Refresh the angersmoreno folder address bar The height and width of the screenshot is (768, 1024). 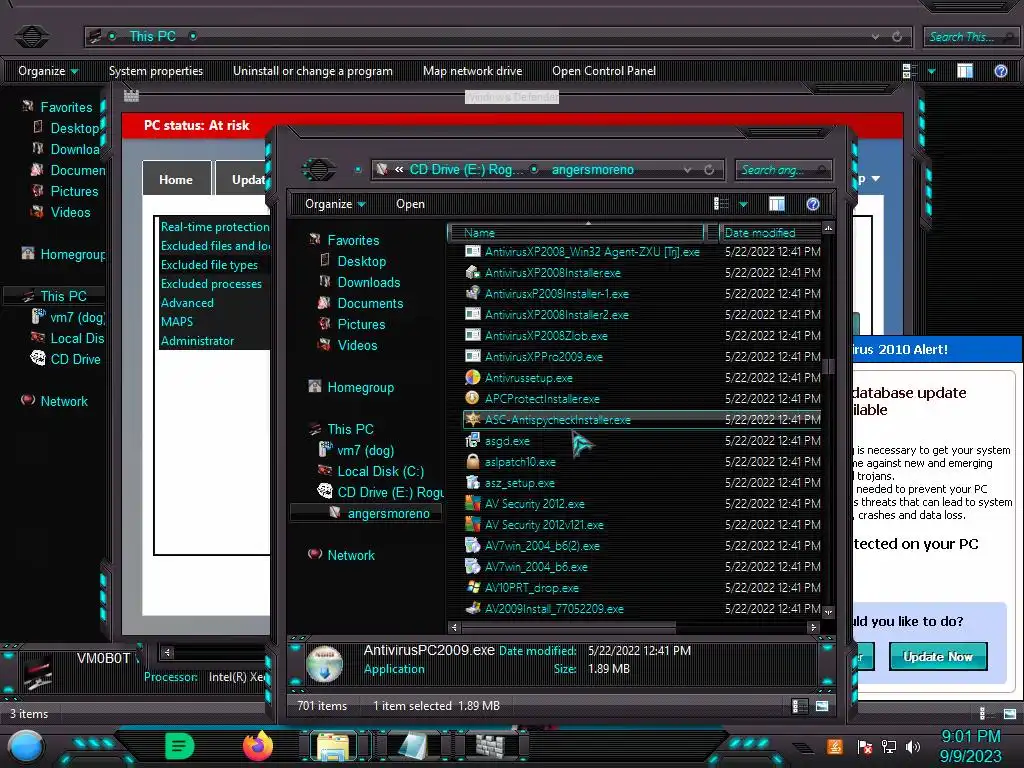click(709, 170)
